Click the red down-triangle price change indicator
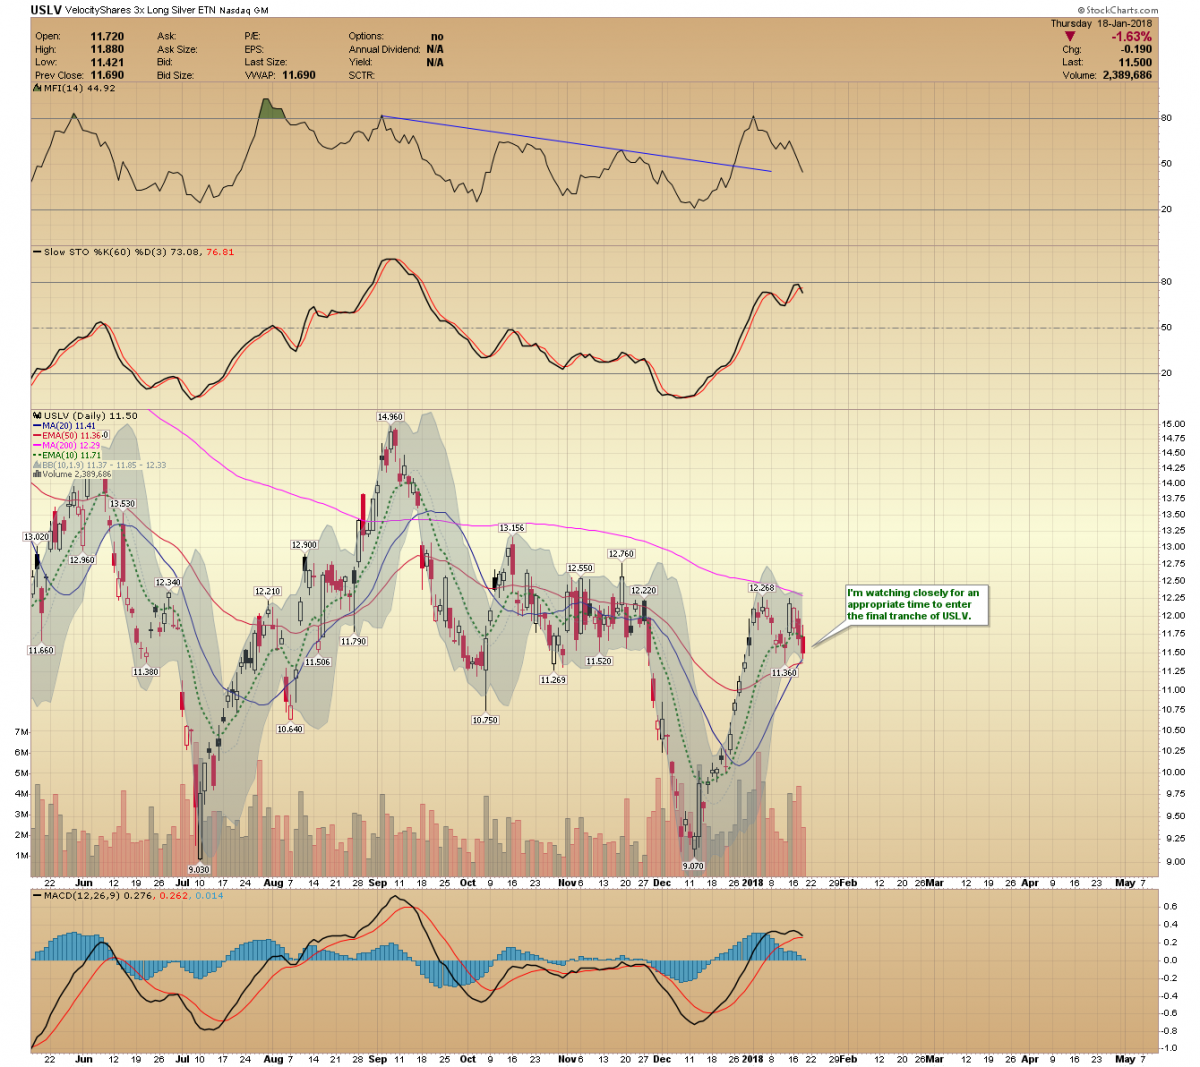 (x=1070, y=37)
